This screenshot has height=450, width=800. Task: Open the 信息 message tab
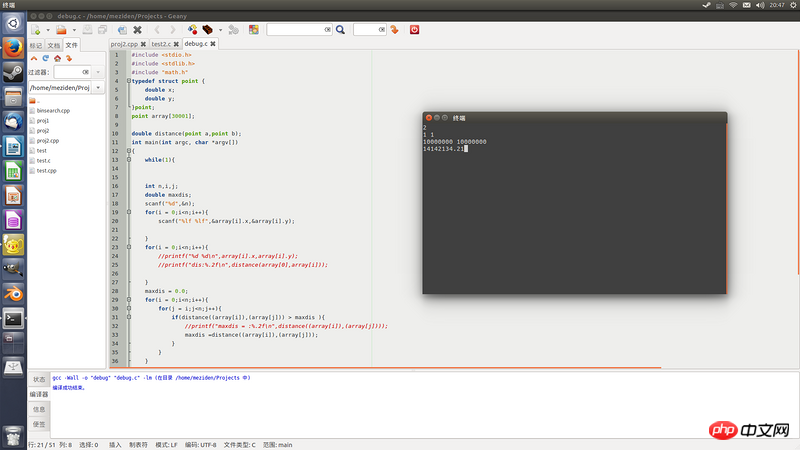(39, 409)
